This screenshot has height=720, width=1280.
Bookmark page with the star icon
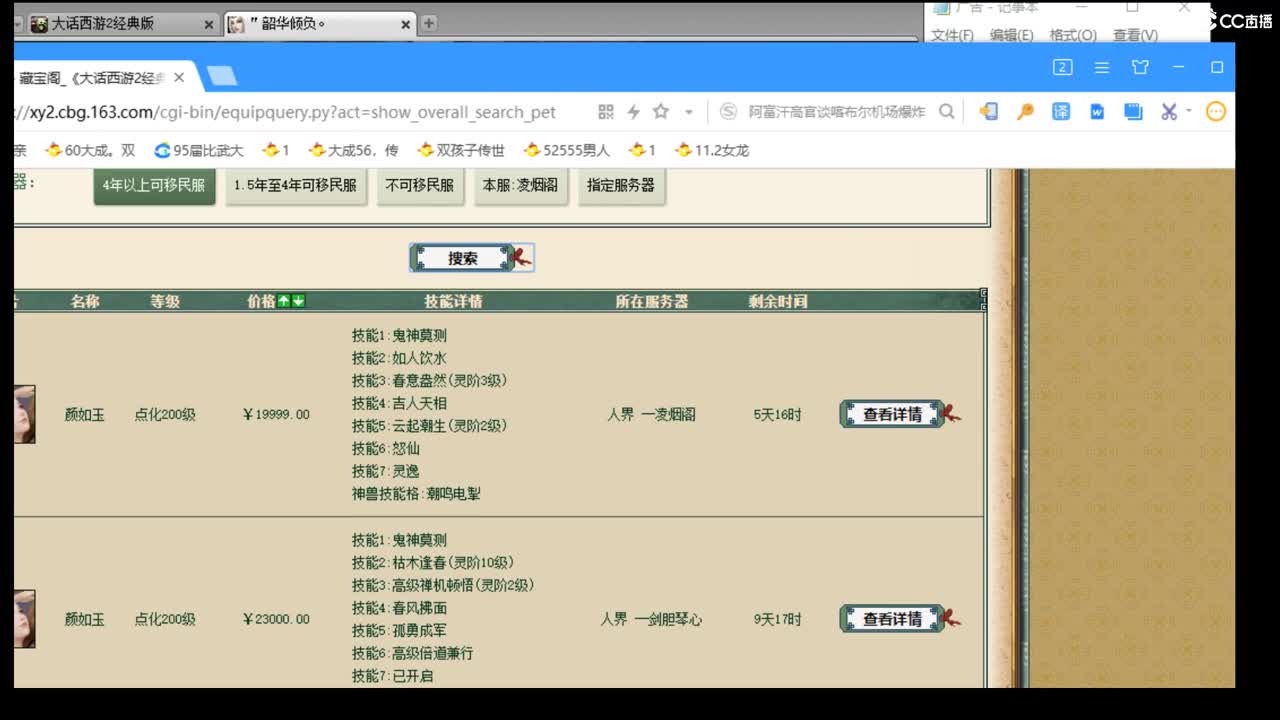661,112
